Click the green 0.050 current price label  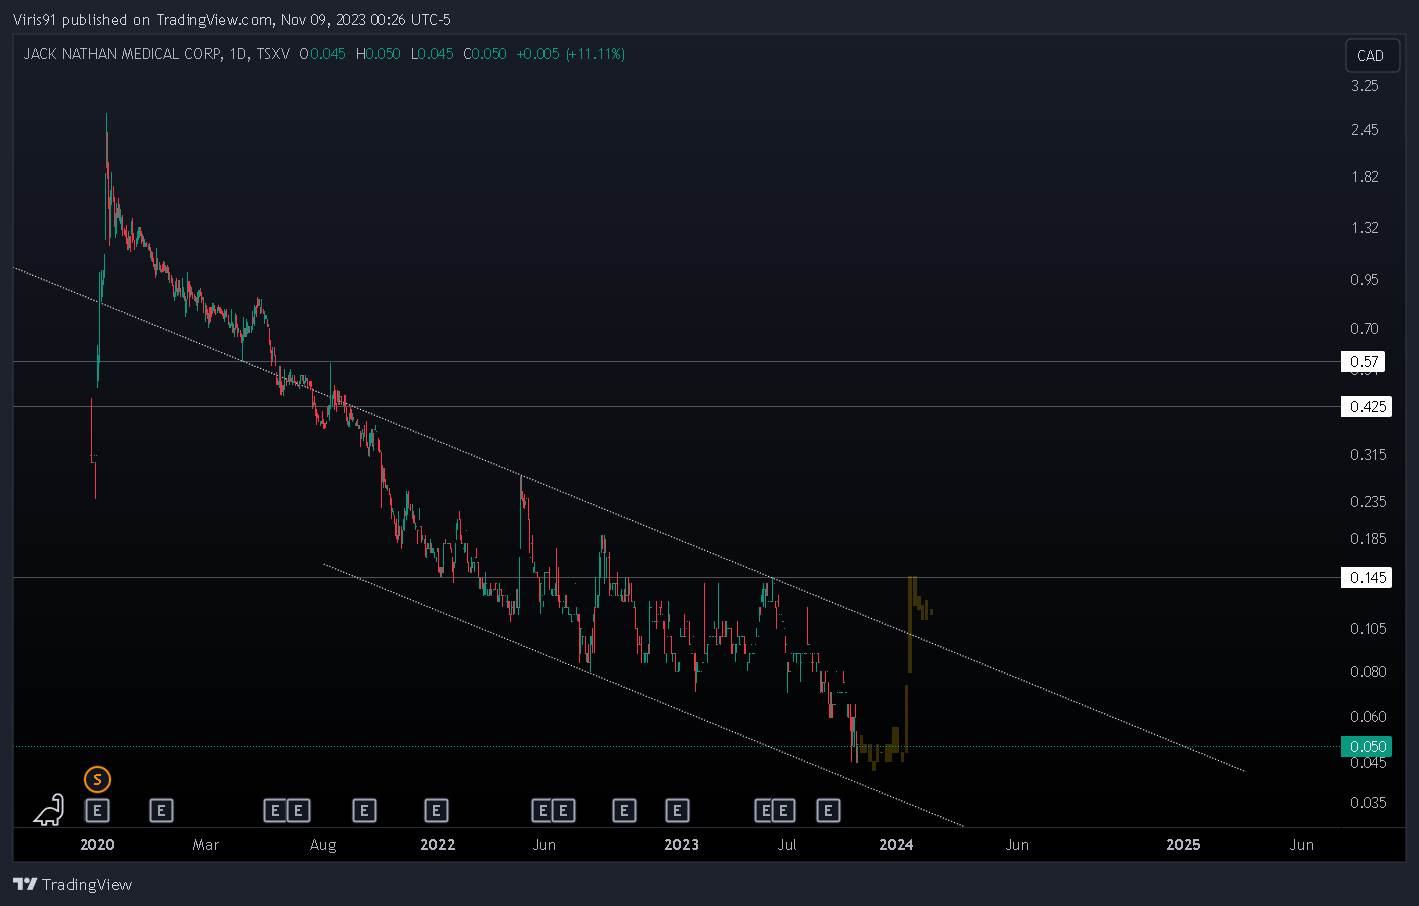tap(1366, 746)
